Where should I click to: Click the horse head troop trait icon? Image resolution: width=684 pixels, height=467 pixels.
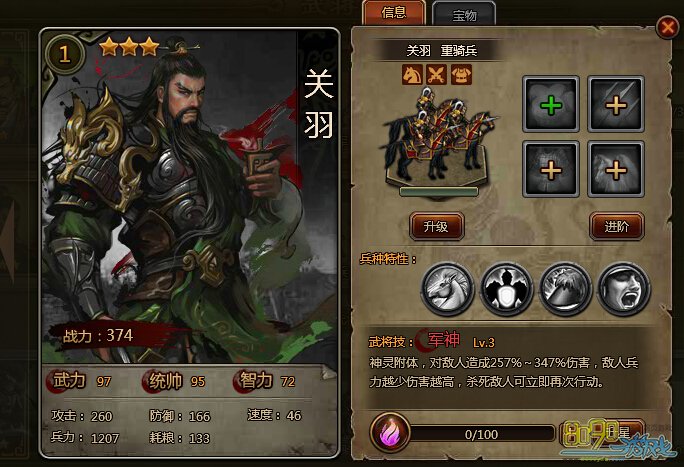pos(448,289)
